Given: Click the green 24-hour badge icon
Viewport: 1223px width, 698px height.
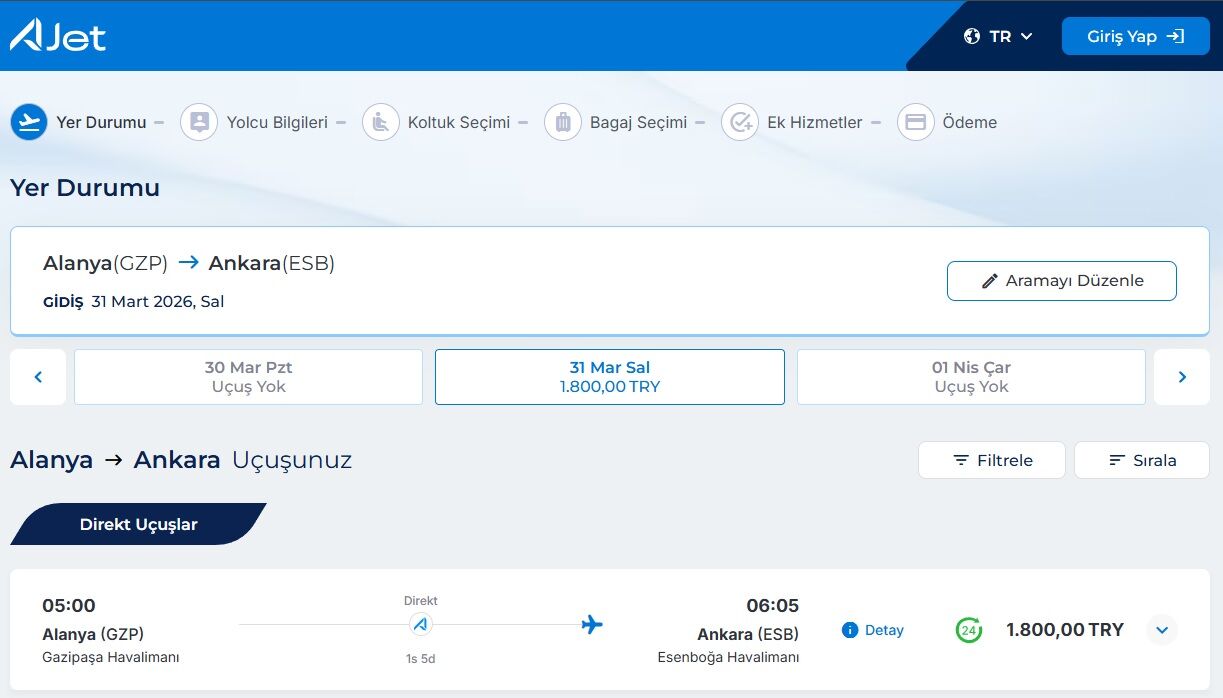Looking at the screenshot, I should pos(968,630).
